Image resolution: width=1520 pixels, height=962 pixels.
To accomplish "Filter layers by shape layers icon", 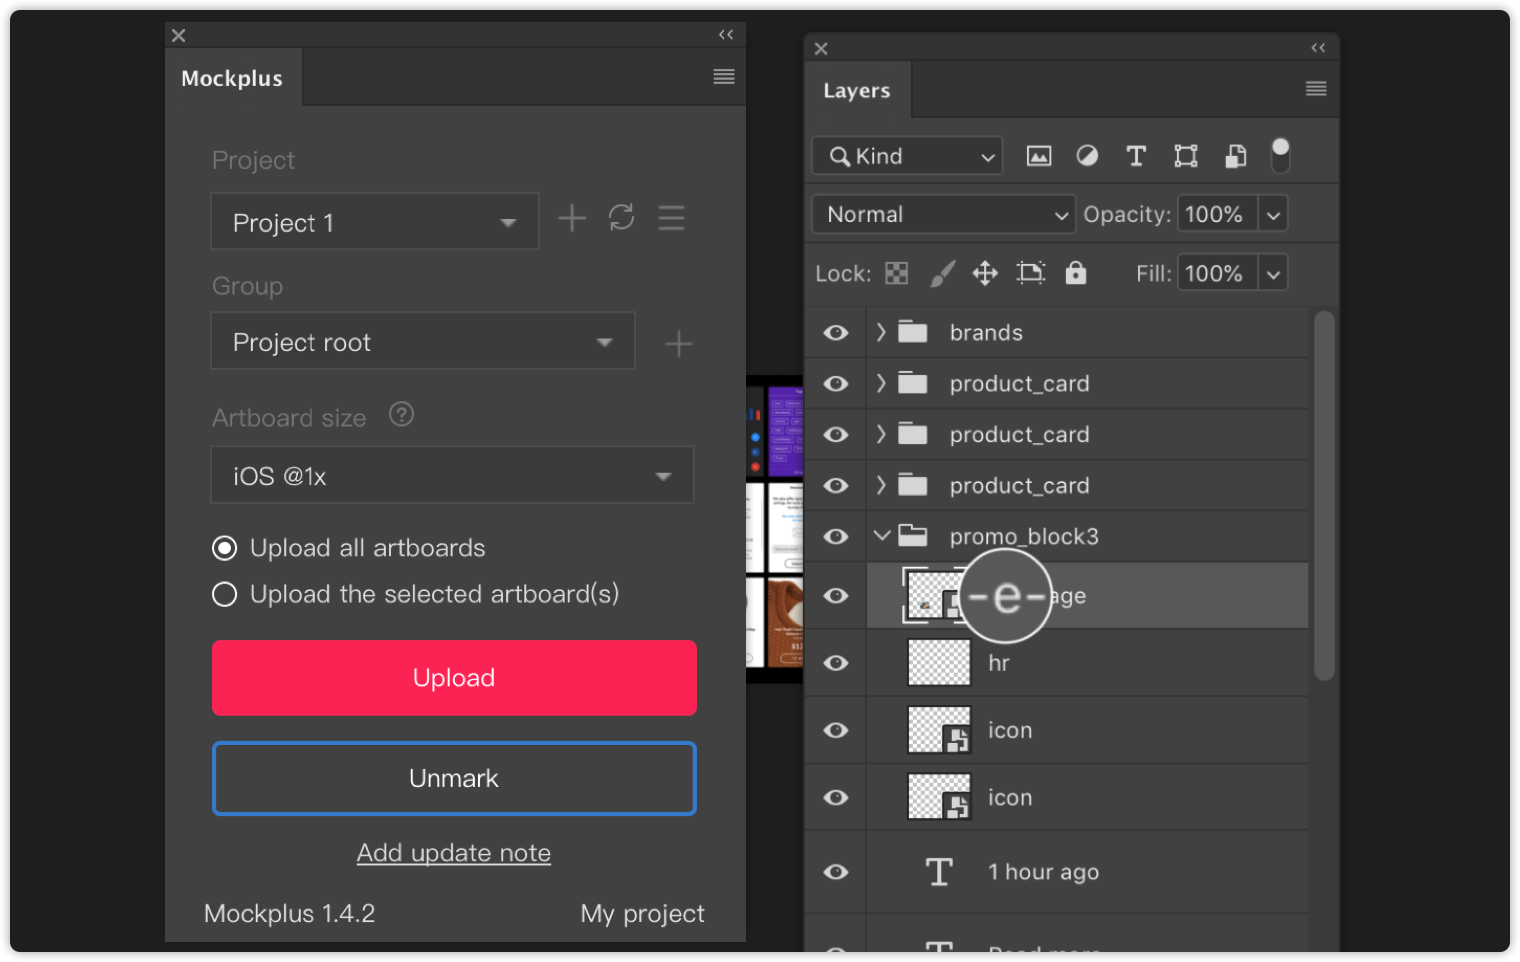I will coord(1186,156).
